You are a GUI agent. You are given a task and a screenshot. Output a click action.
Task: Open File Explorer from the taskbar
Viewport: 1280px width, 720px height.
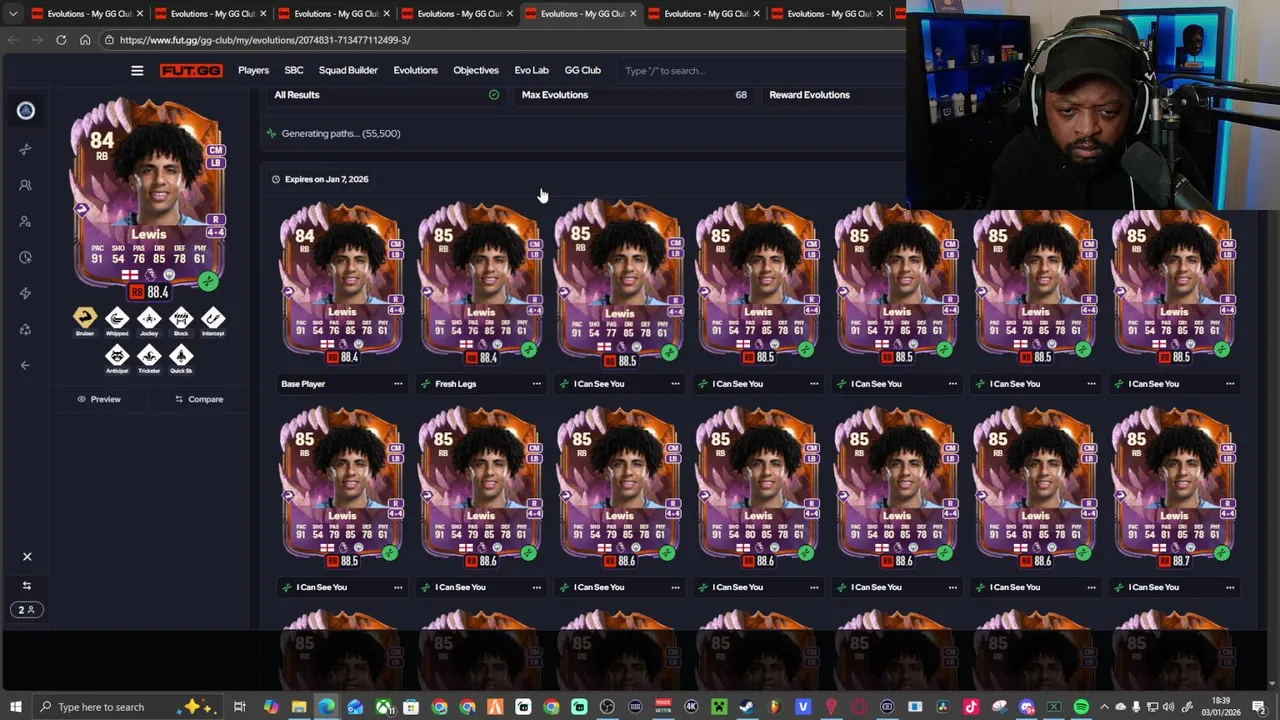pos(299,707)
